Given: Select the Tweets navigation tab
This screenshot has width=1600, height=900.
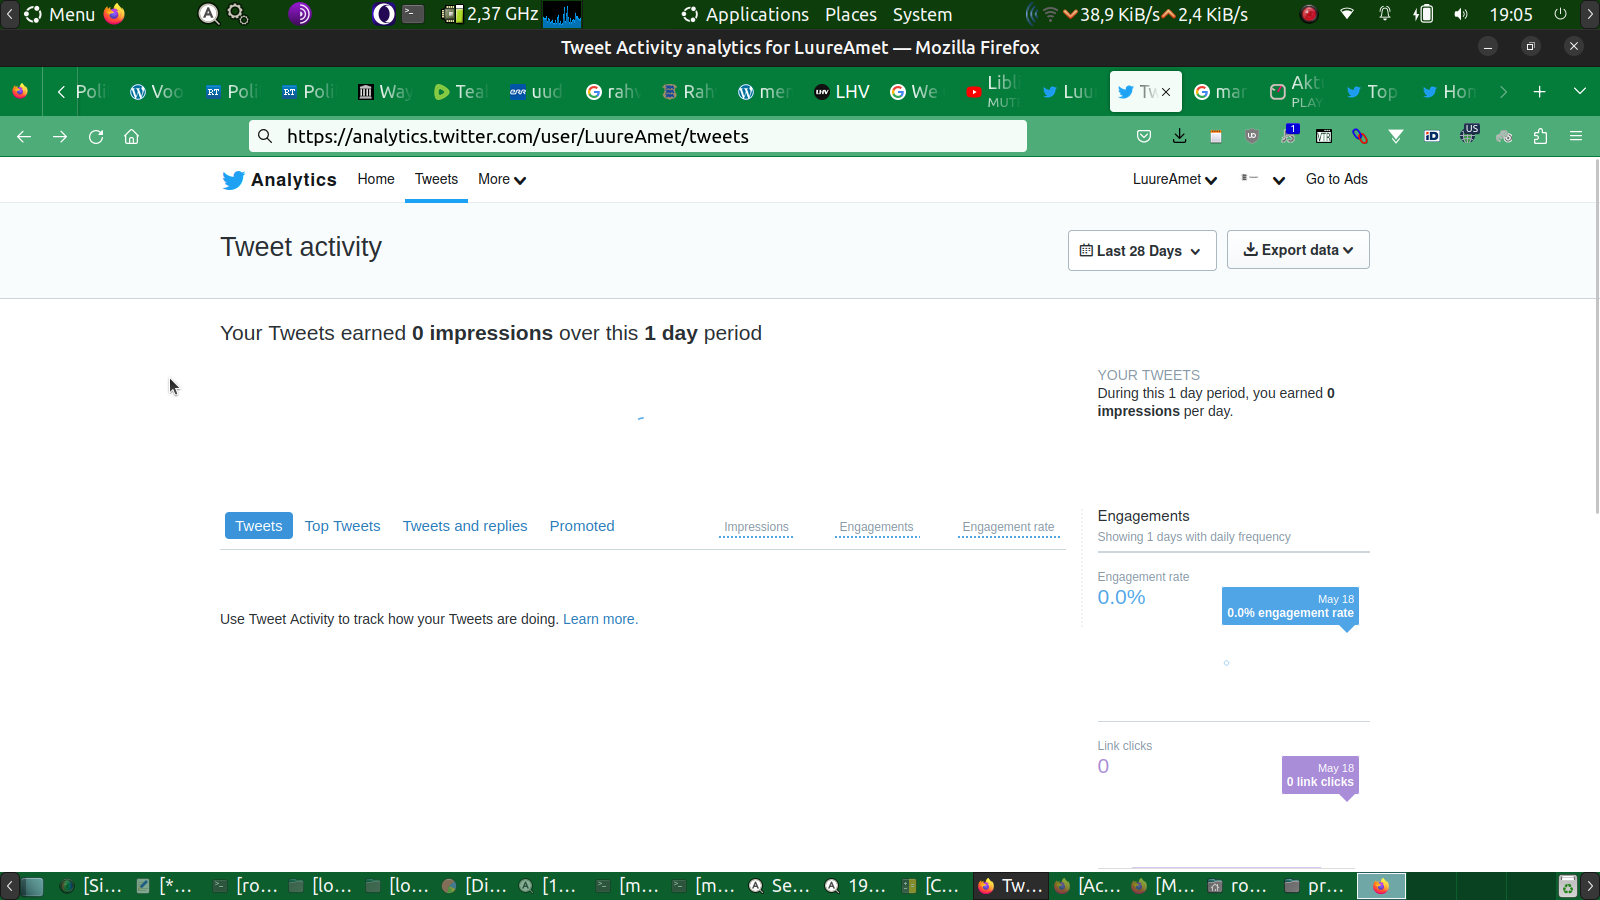Looking at the screenshot, I should point(436,179).
